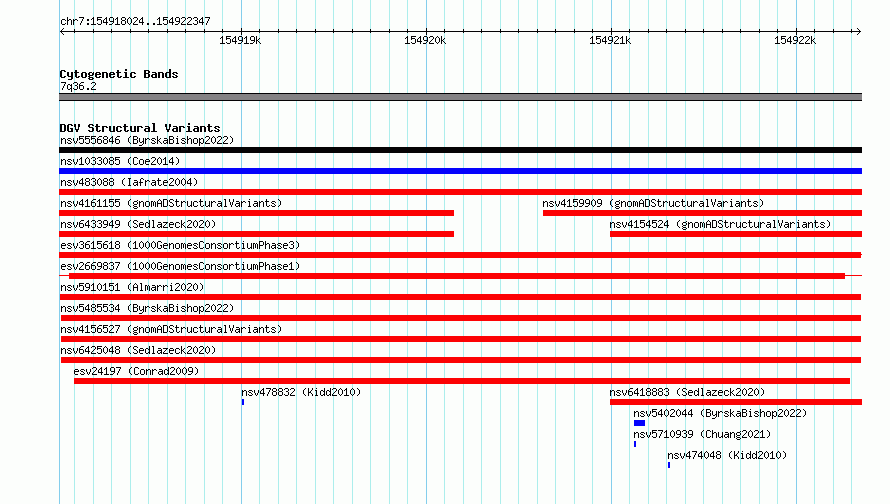This screenshot has height=504, width=890.
Task: Click the red nsv483088 variant bar
Action: pyautogui.click(x=460, y=192)
